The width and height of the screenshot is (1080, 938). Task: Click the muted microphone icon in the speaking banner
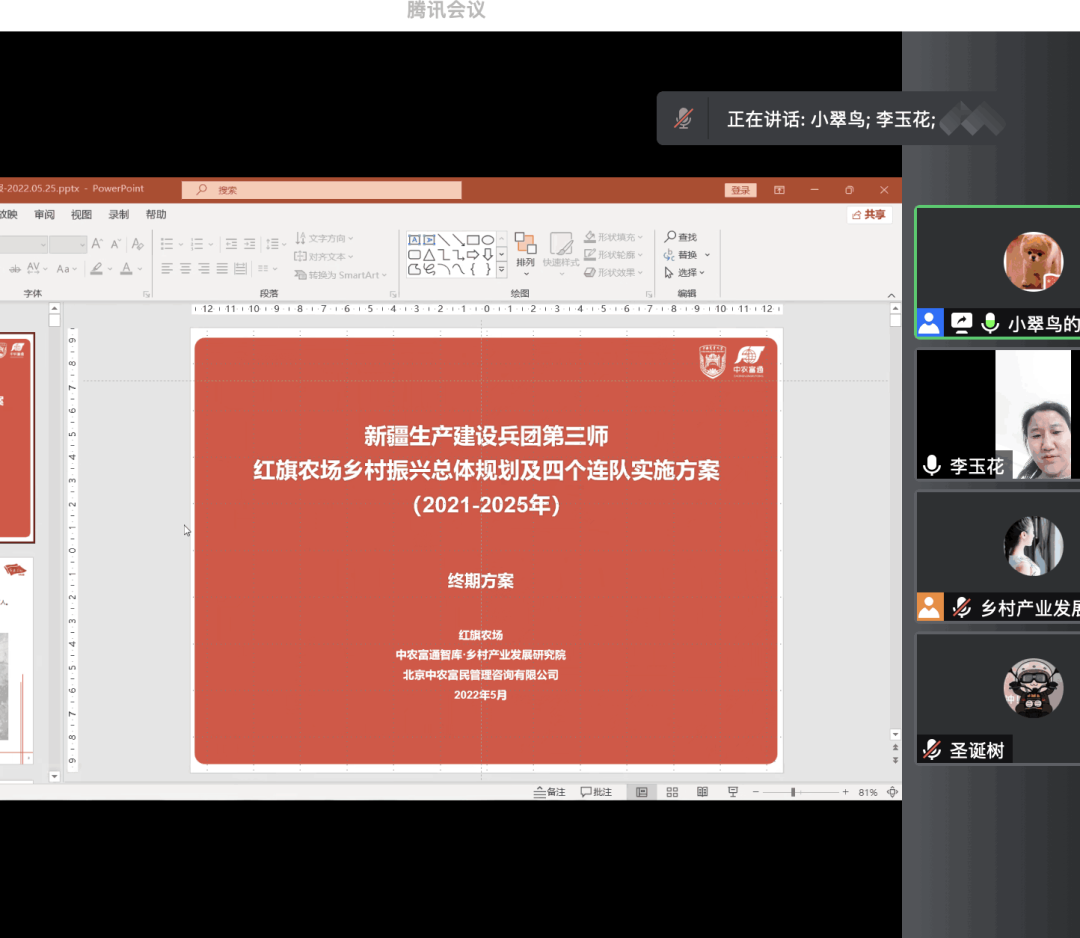[683, 118]
